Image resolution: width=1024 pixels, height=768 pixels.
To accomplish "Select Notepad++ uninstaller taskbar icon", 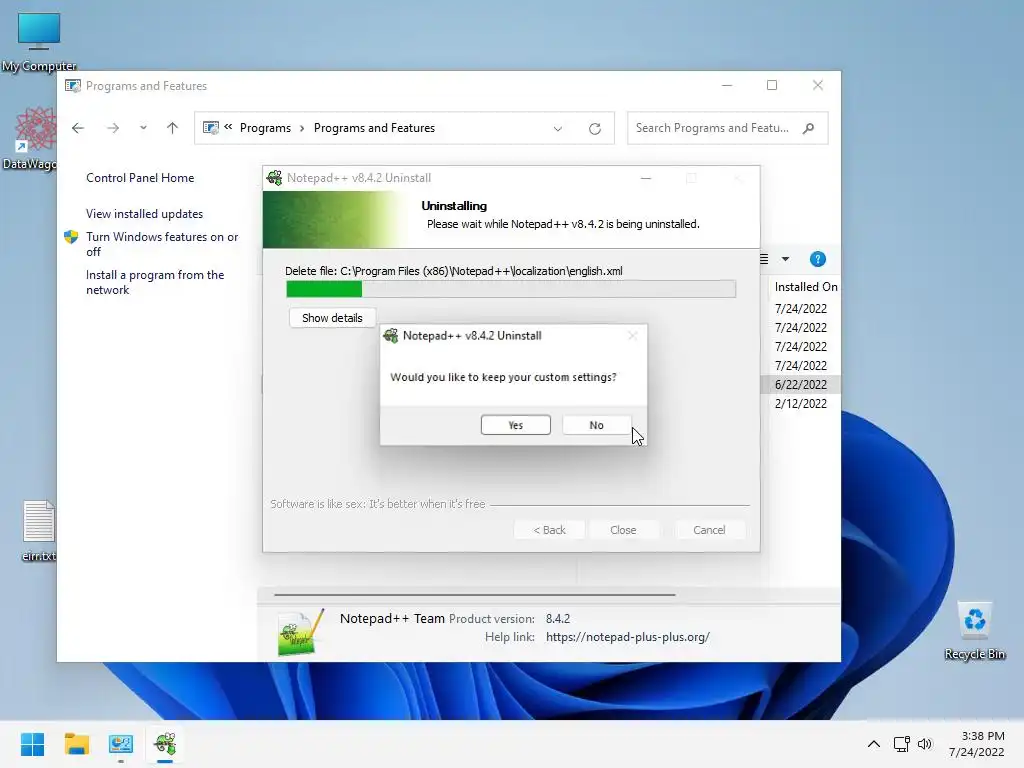I will tap(165, 744).
